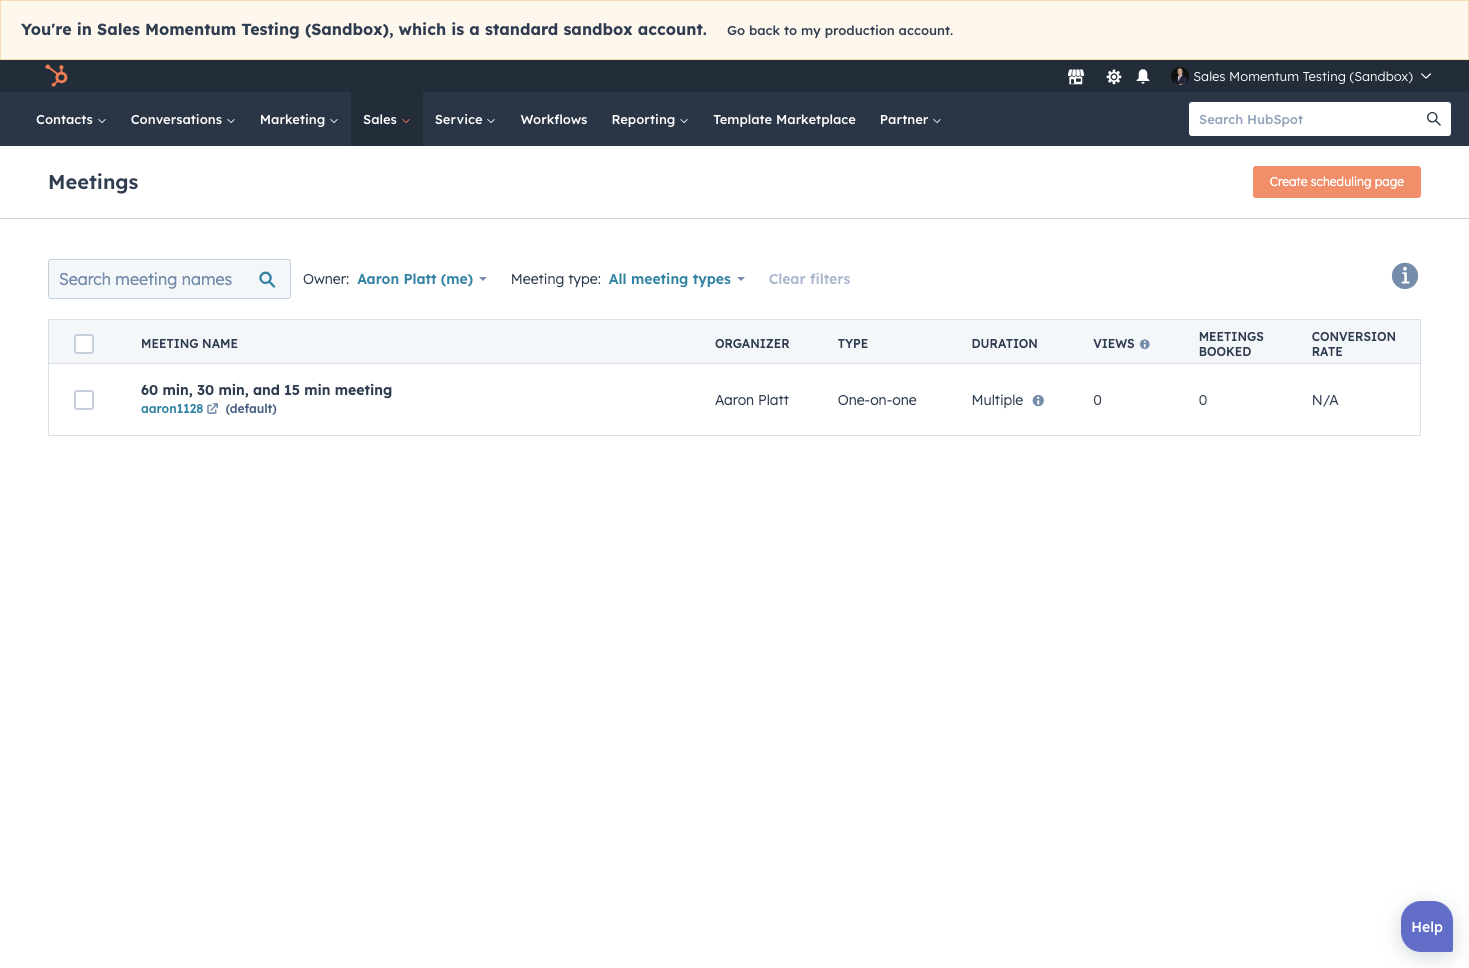Click Clear filters
The height and width of the screenshot is (968, 1469).
point(809,279)
